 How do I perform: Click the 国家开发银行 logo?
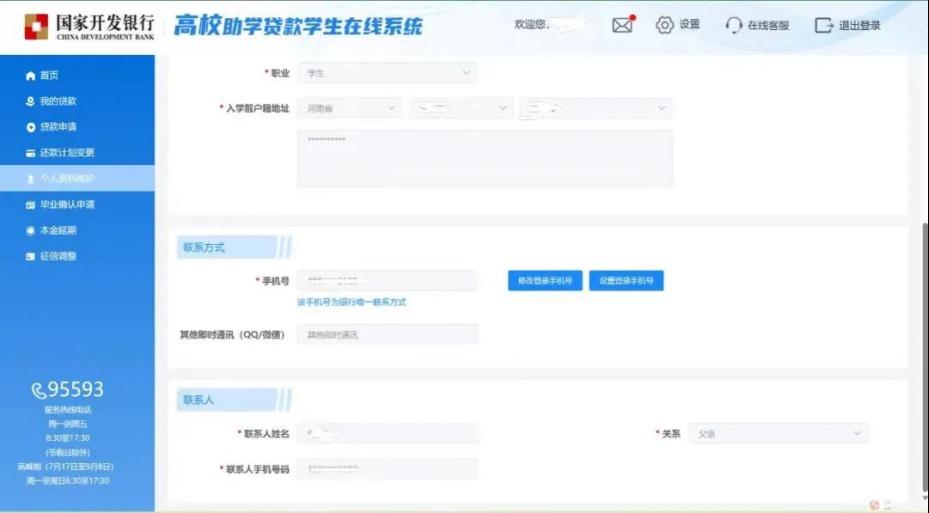(36, 26)
